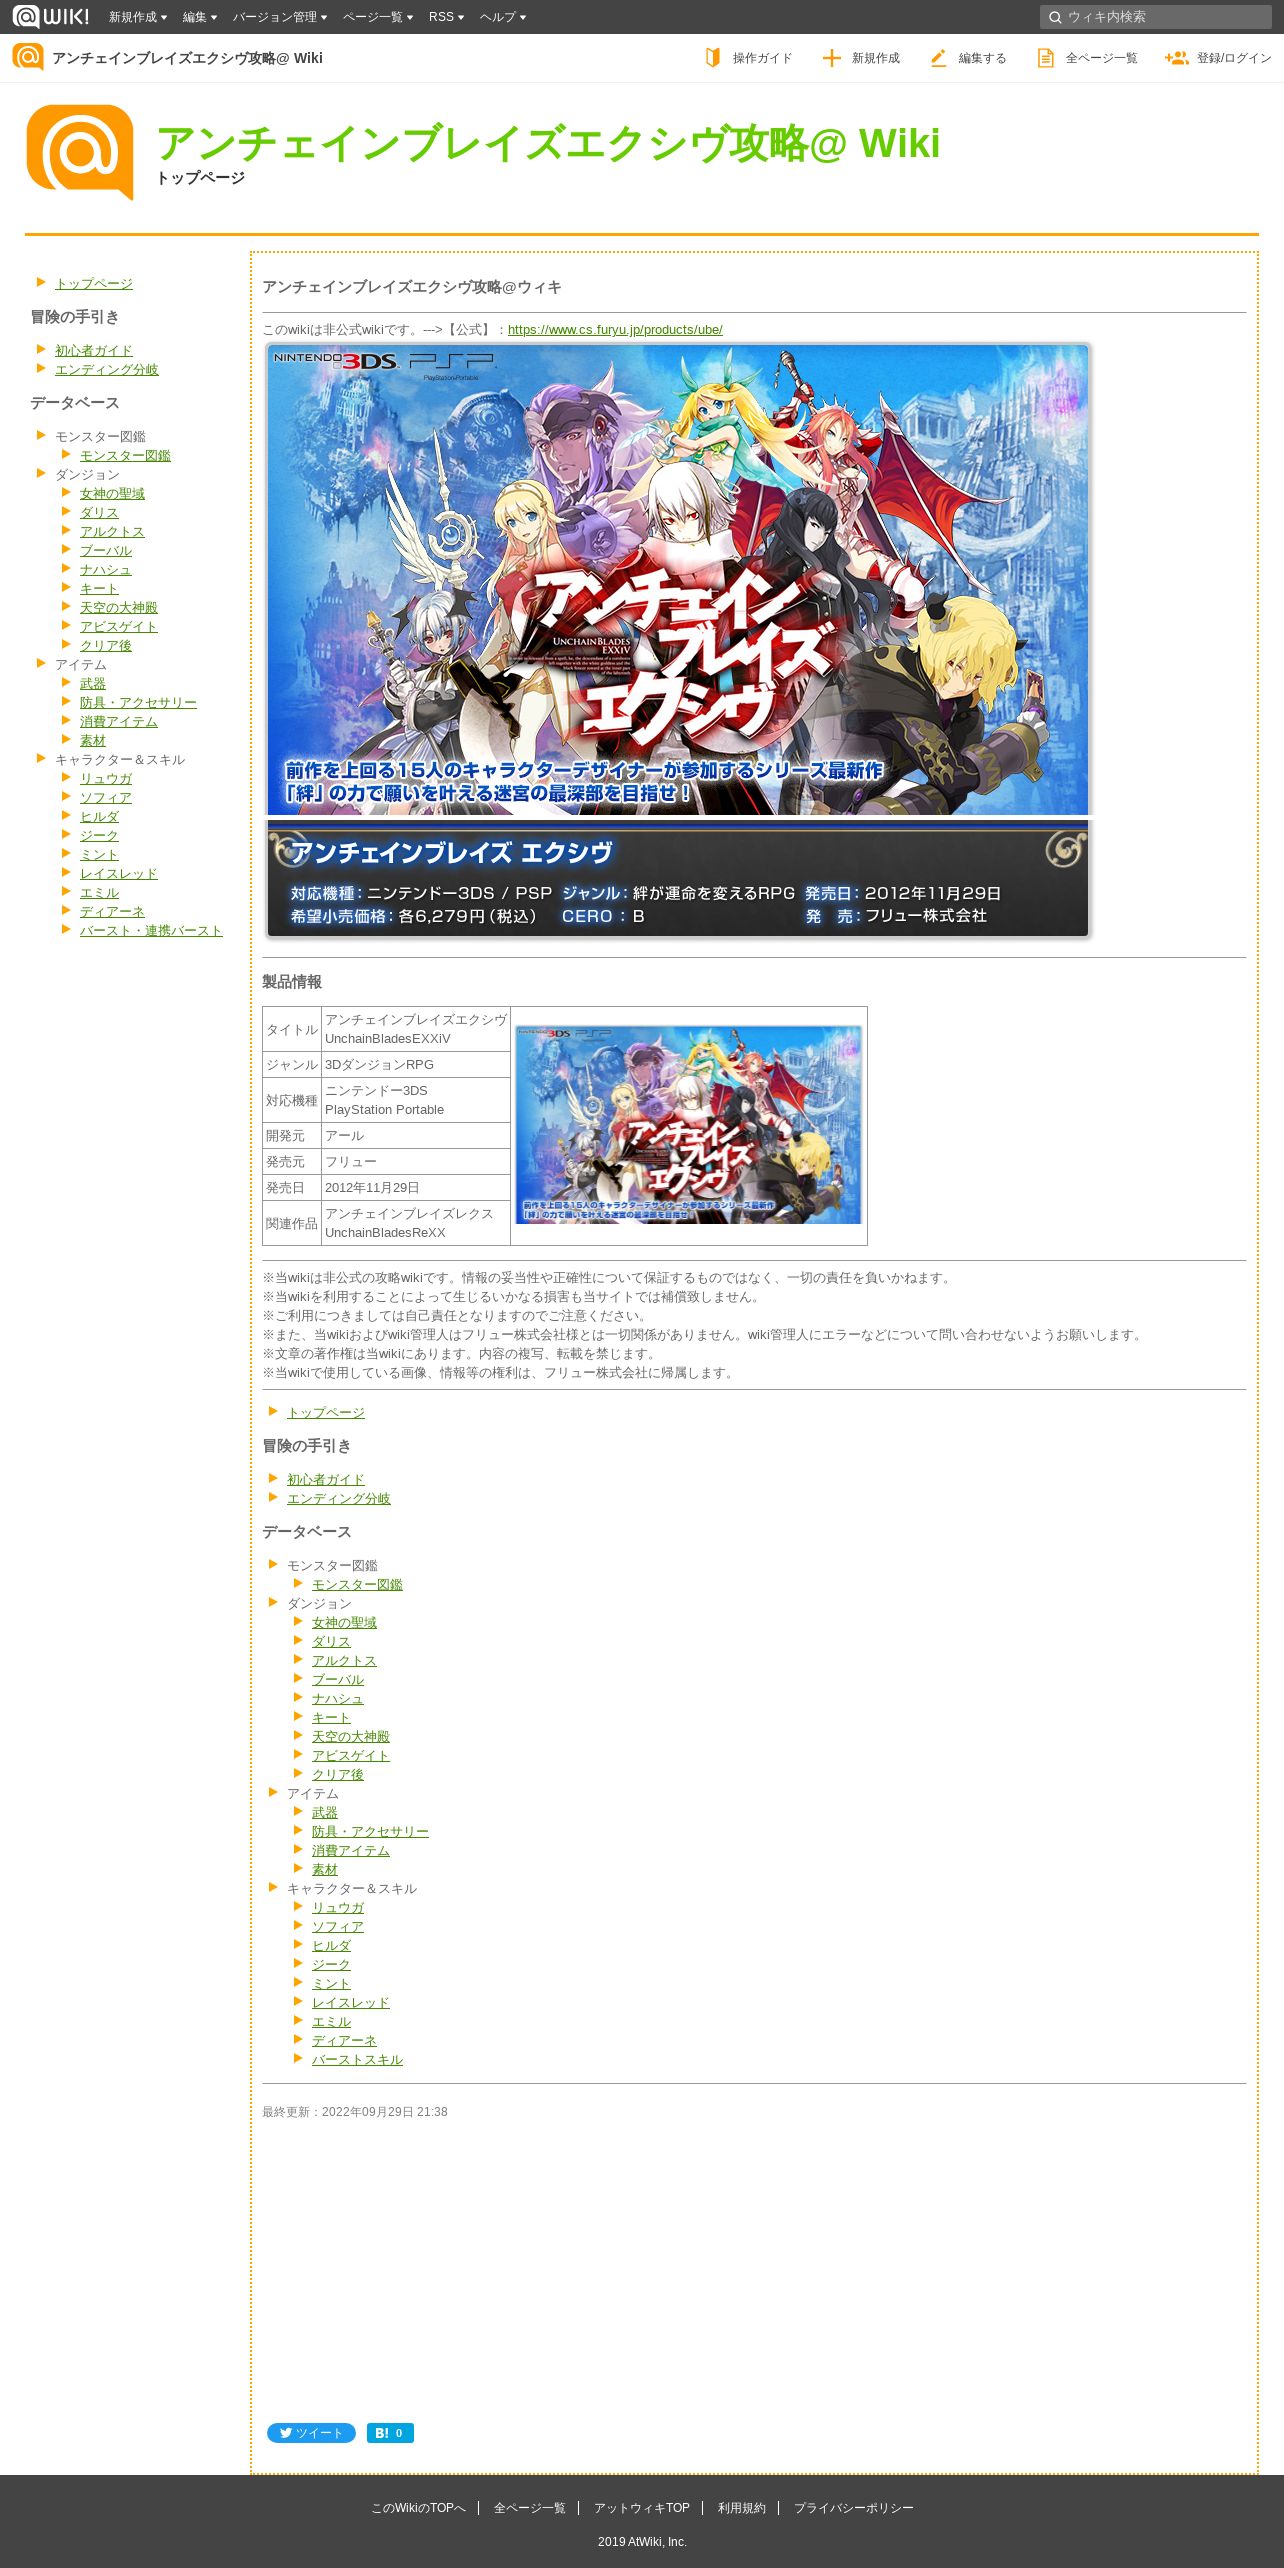Click the 全ページ一覧 document icon
This screenshot has width=1284, height=2568.
coord(1045,58)
